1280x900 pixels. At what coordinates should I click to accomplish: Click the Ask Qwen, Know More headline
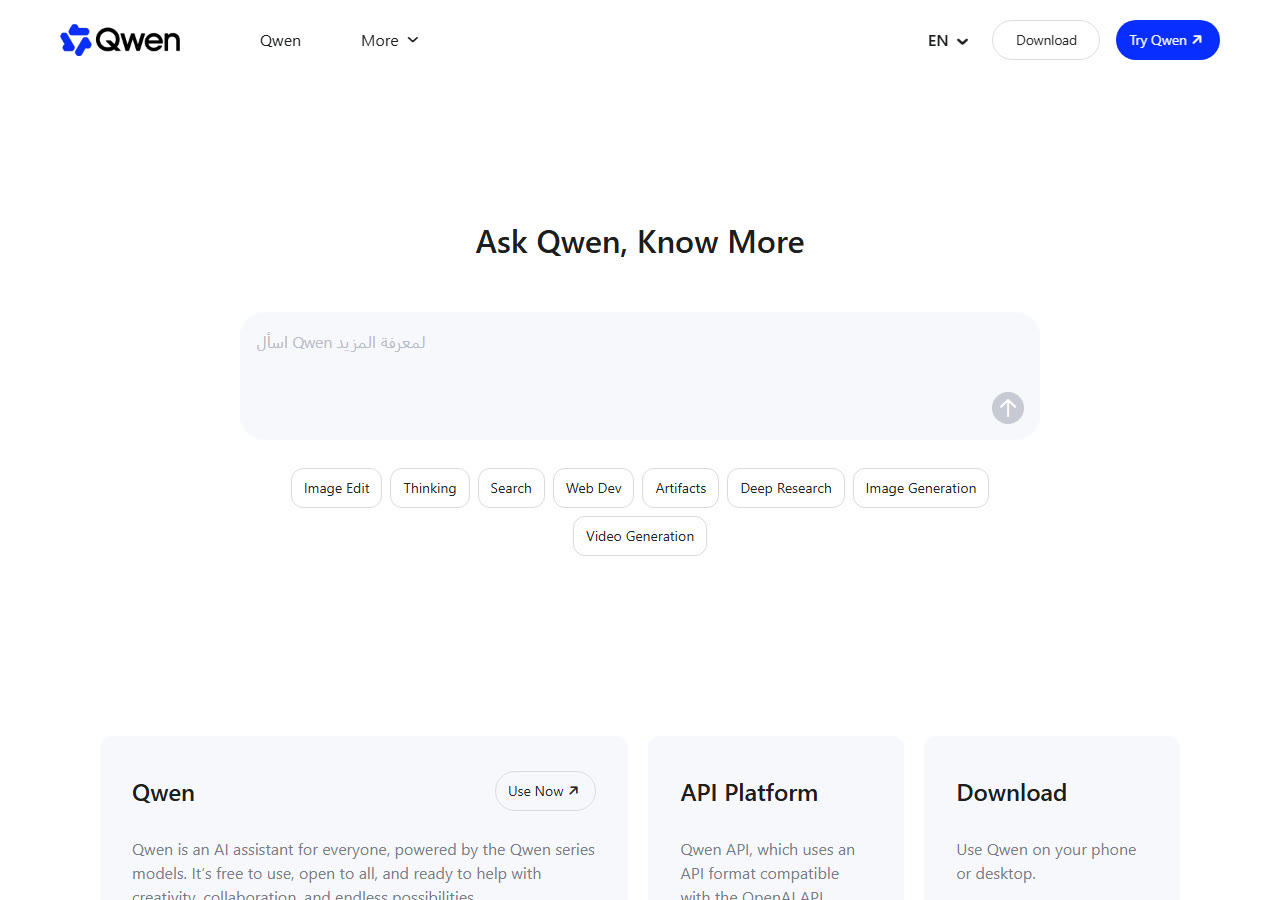pyautogui.click(x=640, y=242)
